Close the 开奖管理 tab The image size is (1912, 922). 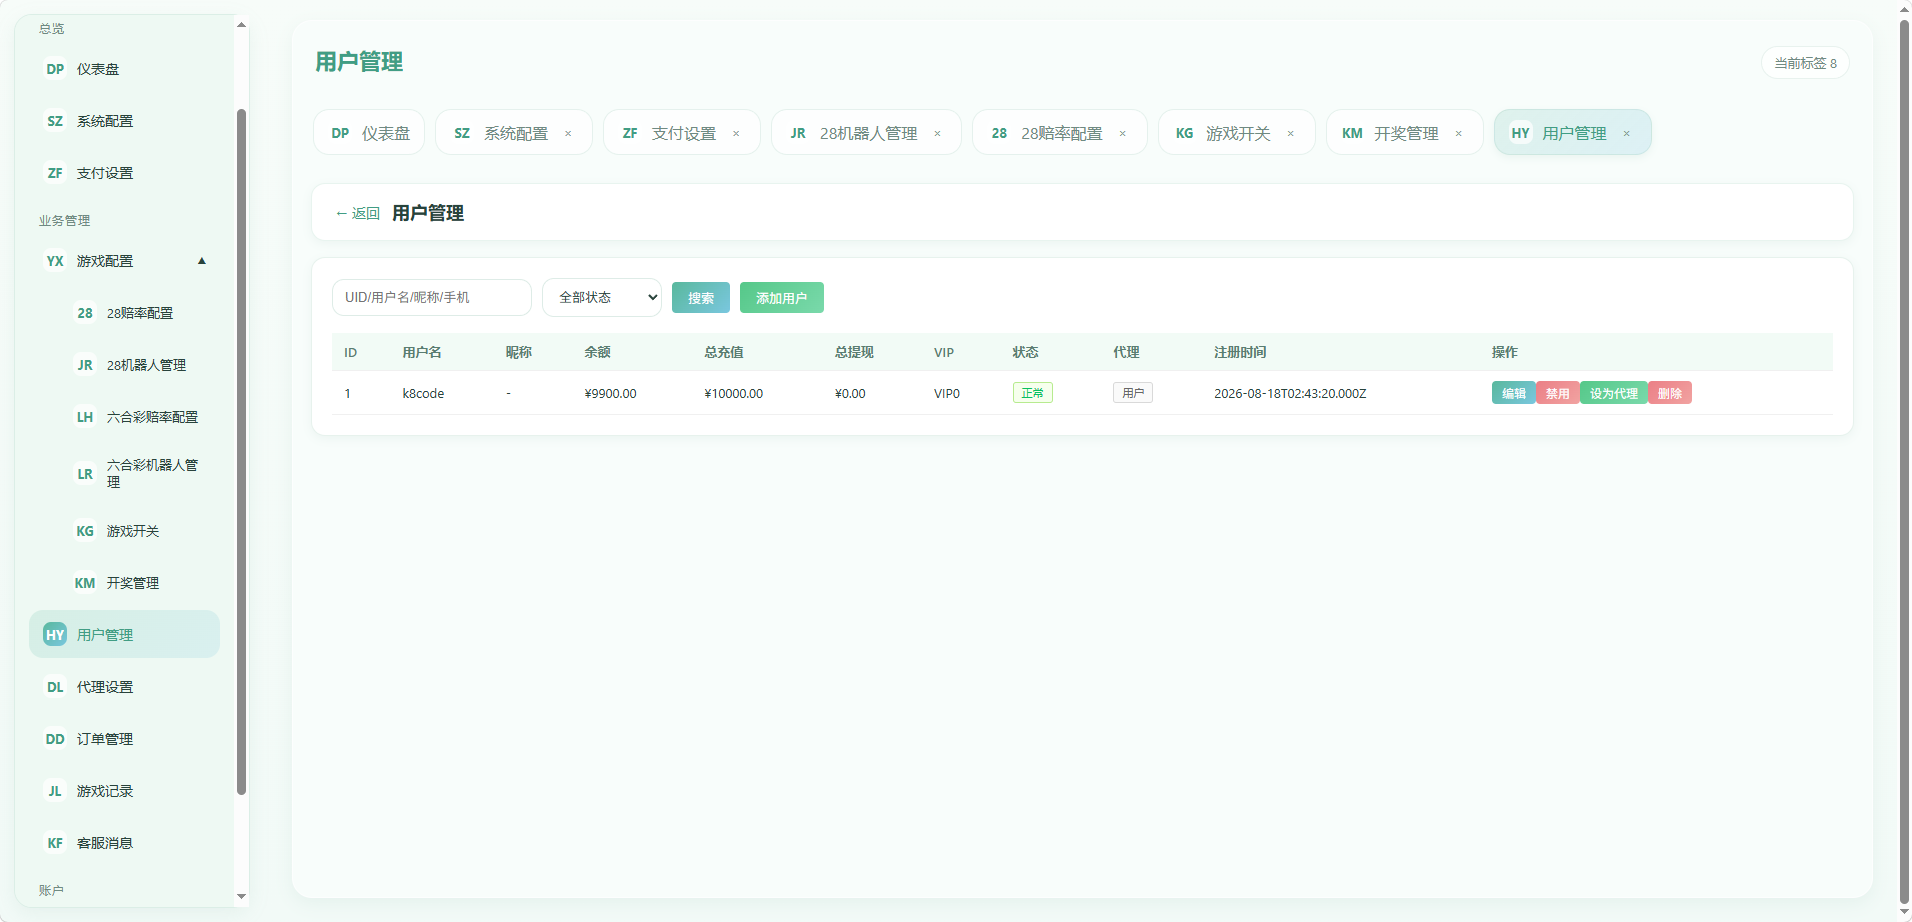[1459, 134]
